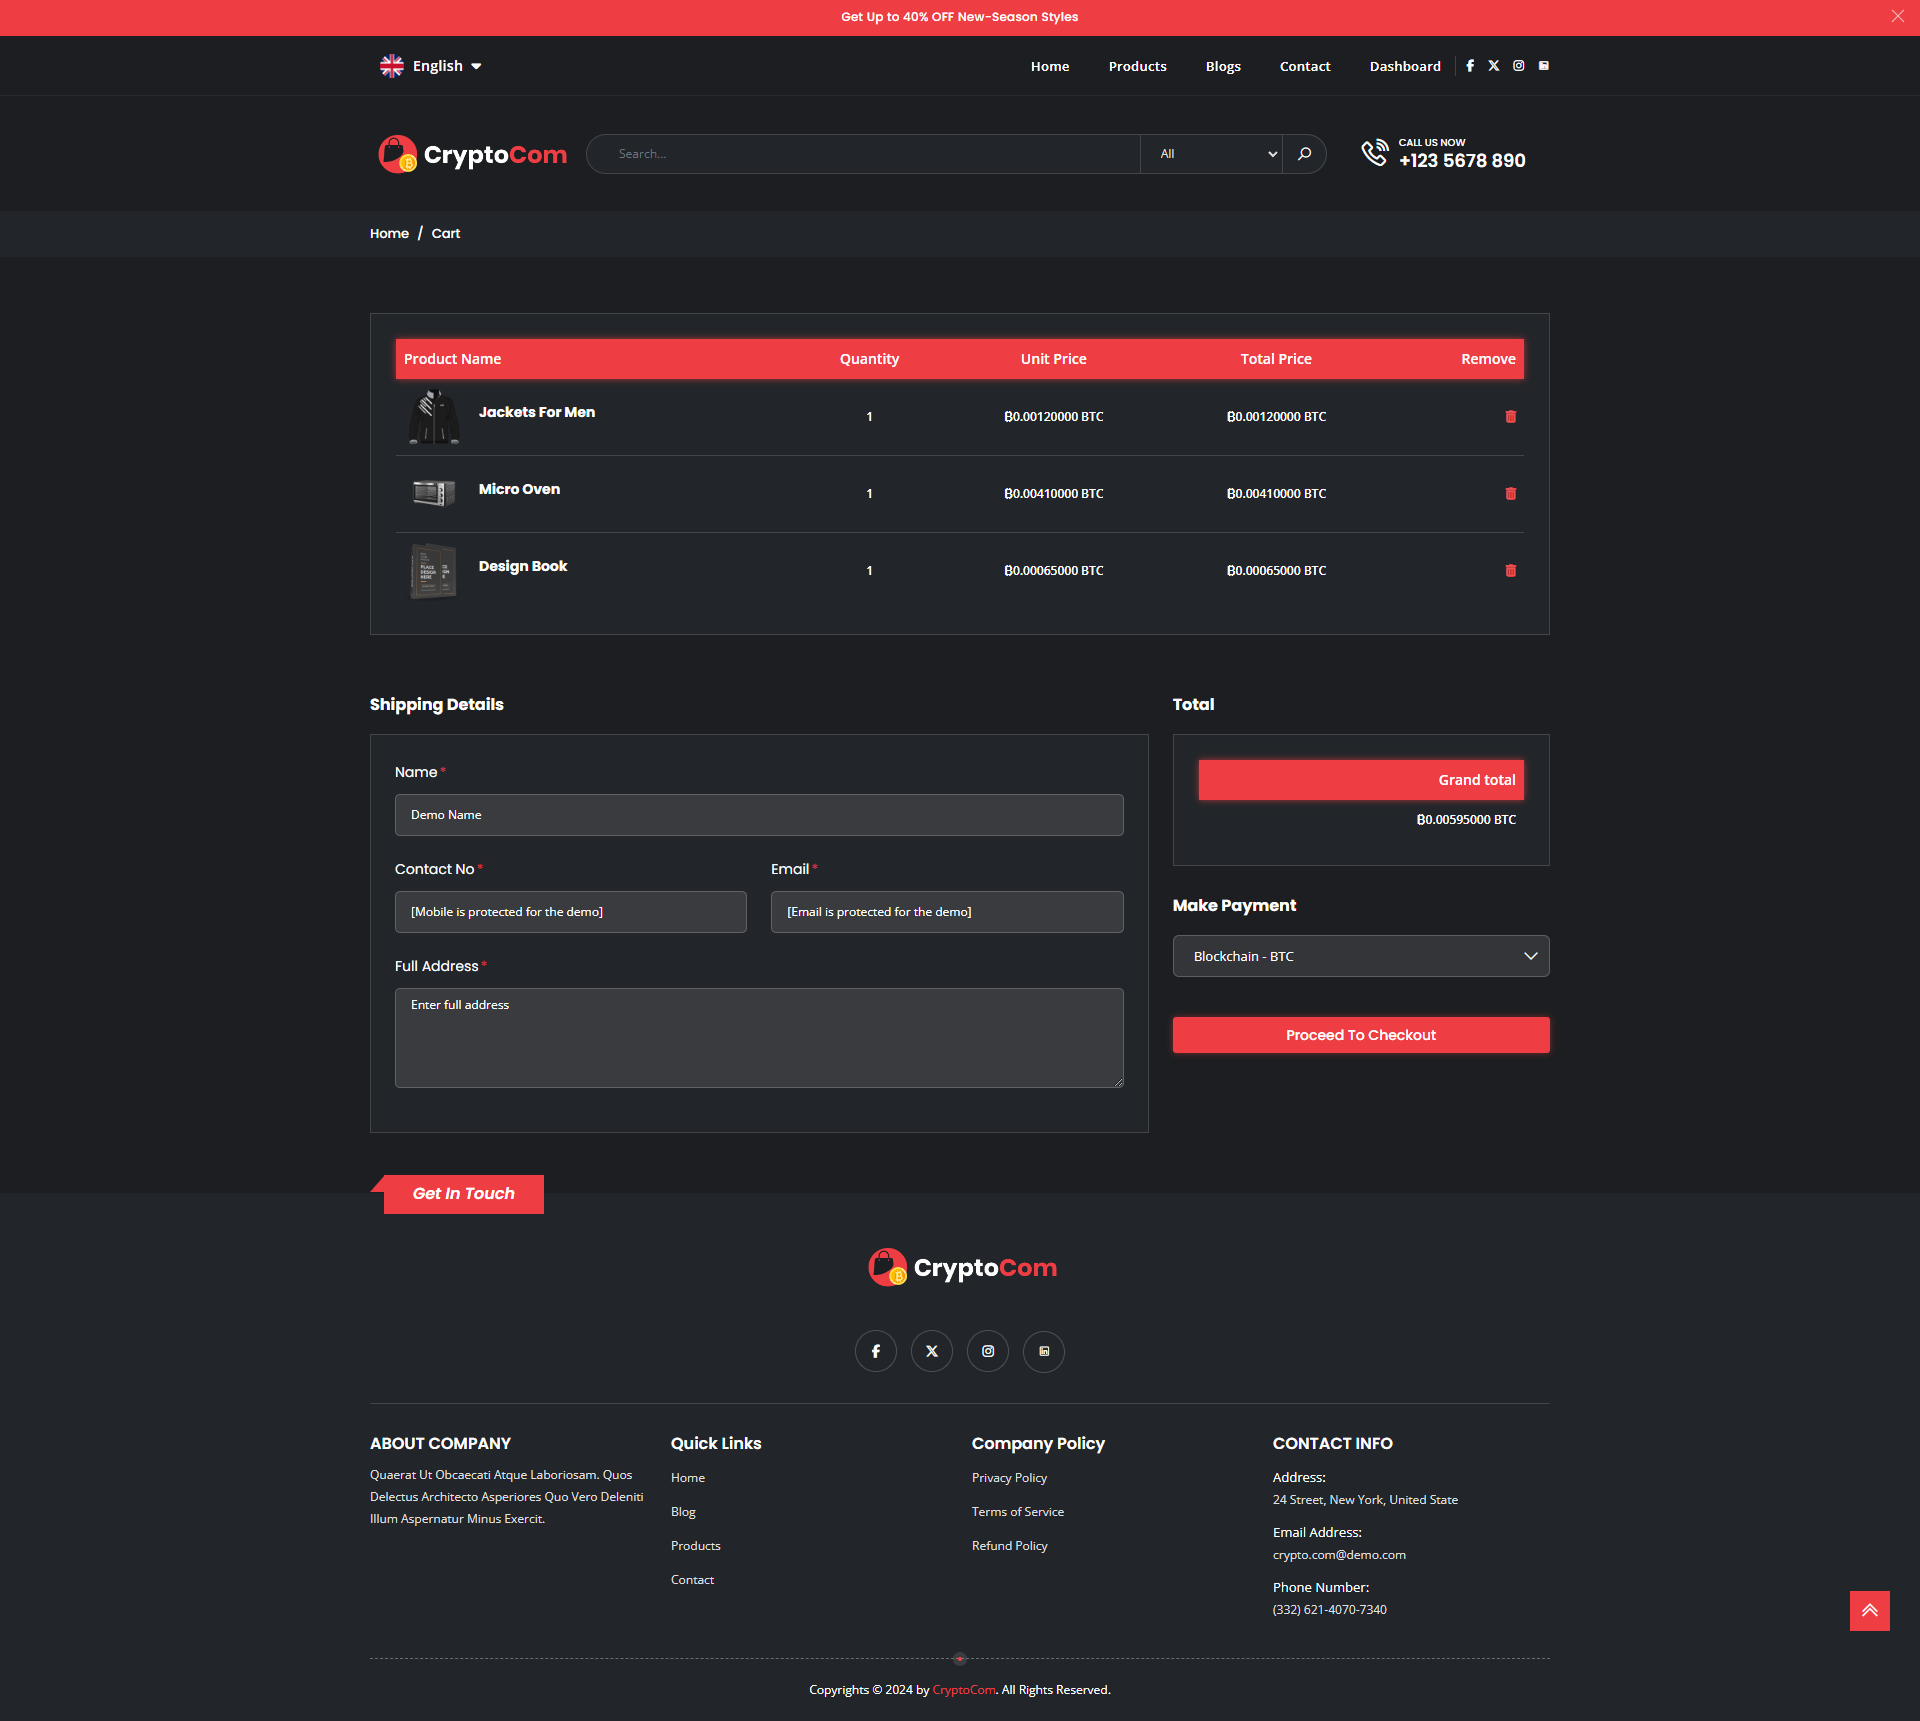Screen dimensions: 1920x1721
Task: Click the scroll-to-top arrow button
Action: tap(1869, 1610)
